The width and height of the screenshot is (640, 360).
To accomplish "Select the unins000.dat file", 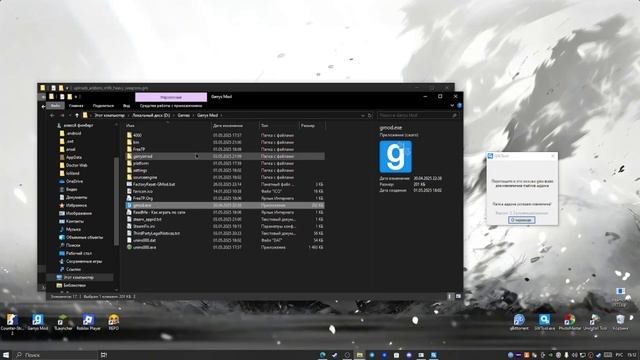I will coord(225,240).
